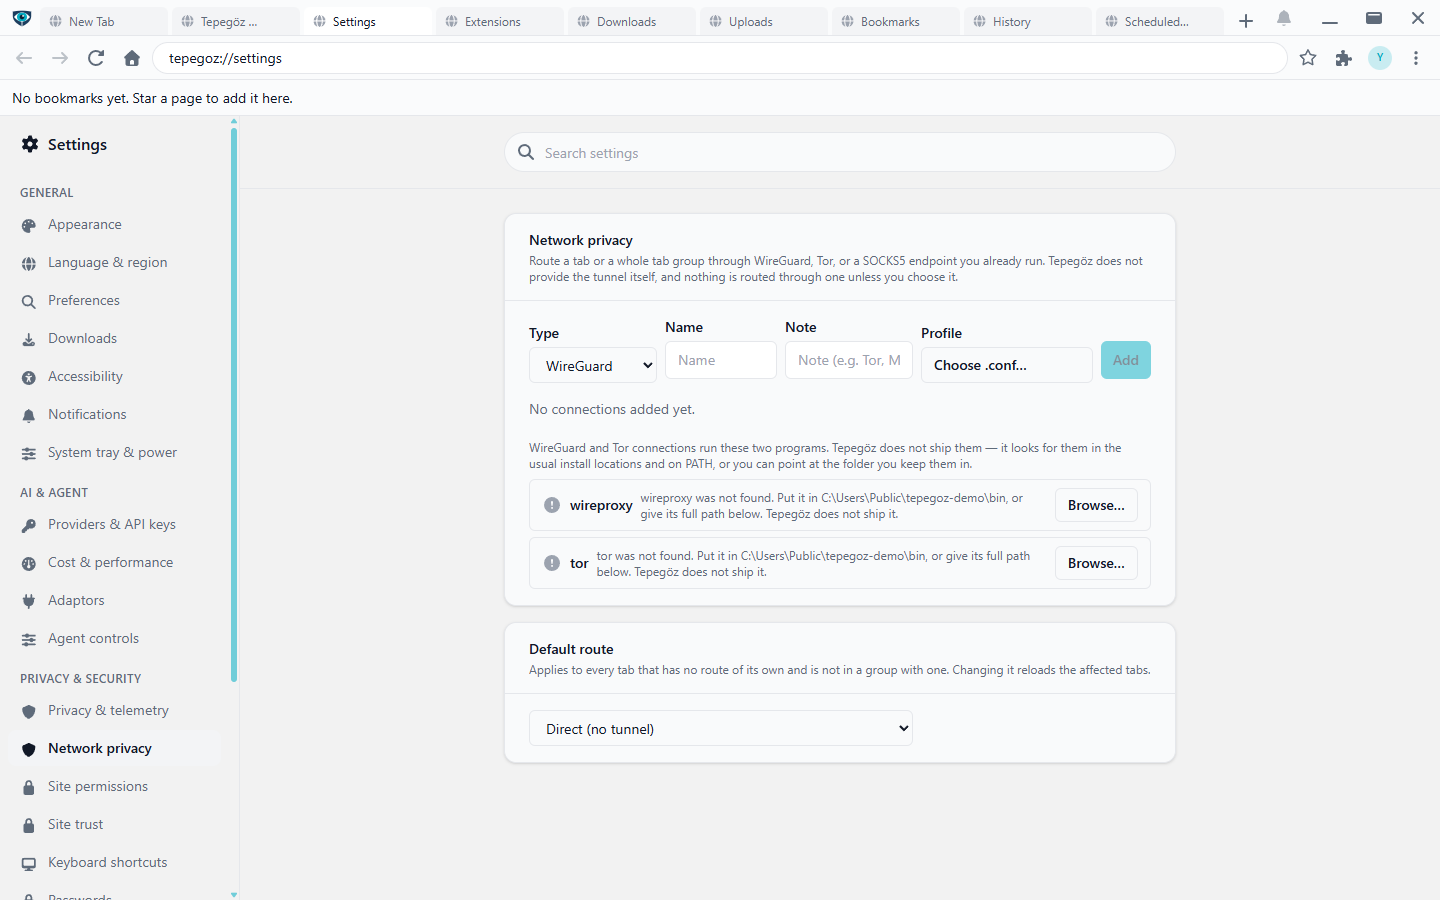Click the Cost & performance gauge icon
This screenshot has height=900, width=1440.
pyautogui.click(x=29, y=563)
